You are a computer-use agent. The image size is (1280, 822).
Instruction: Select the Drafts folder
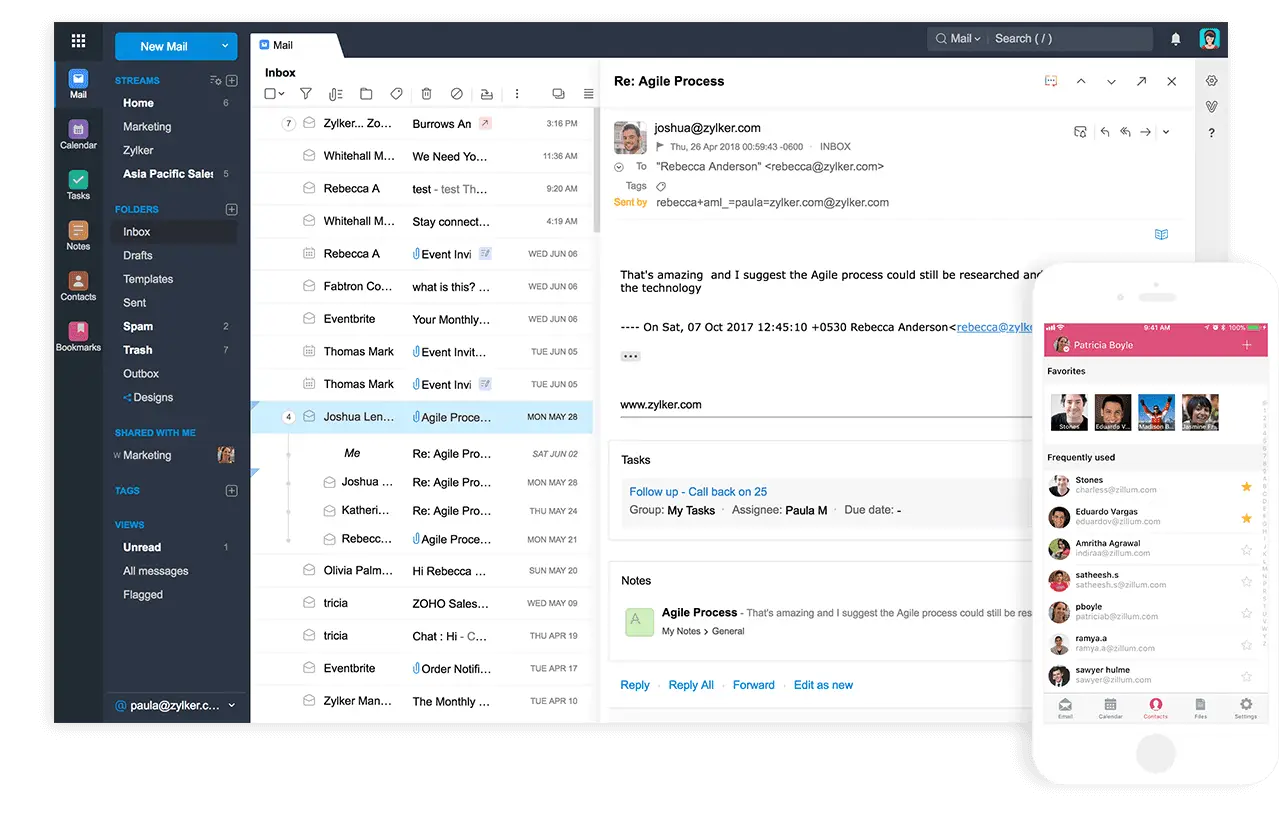click(x=138, y=255)
